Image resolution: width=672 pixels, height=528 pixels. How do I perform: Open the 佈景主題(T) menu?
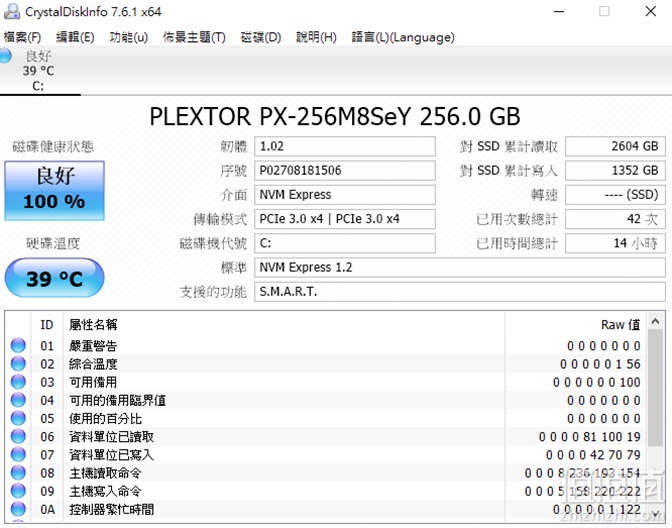(x=194, y=37)
